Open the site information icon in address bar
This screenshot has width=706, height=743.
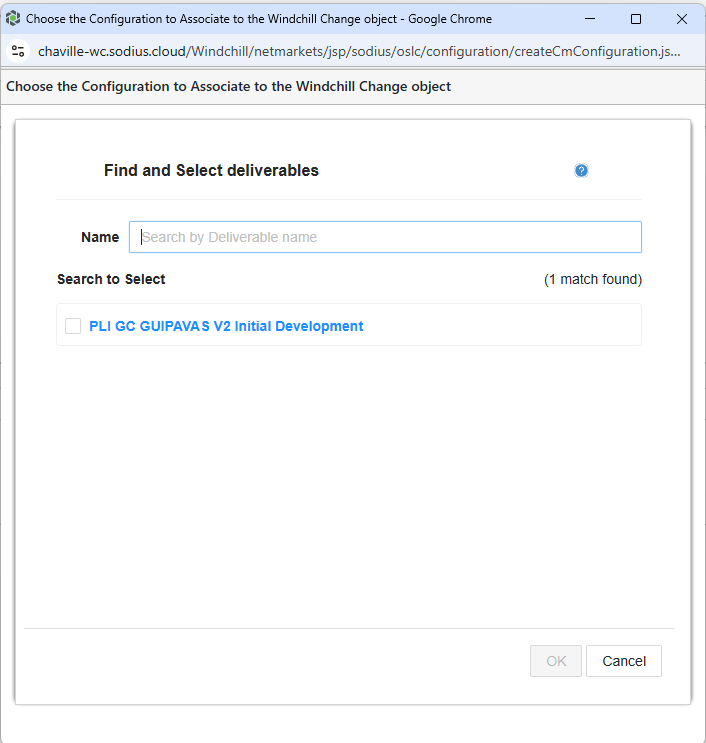coord(17,51)
